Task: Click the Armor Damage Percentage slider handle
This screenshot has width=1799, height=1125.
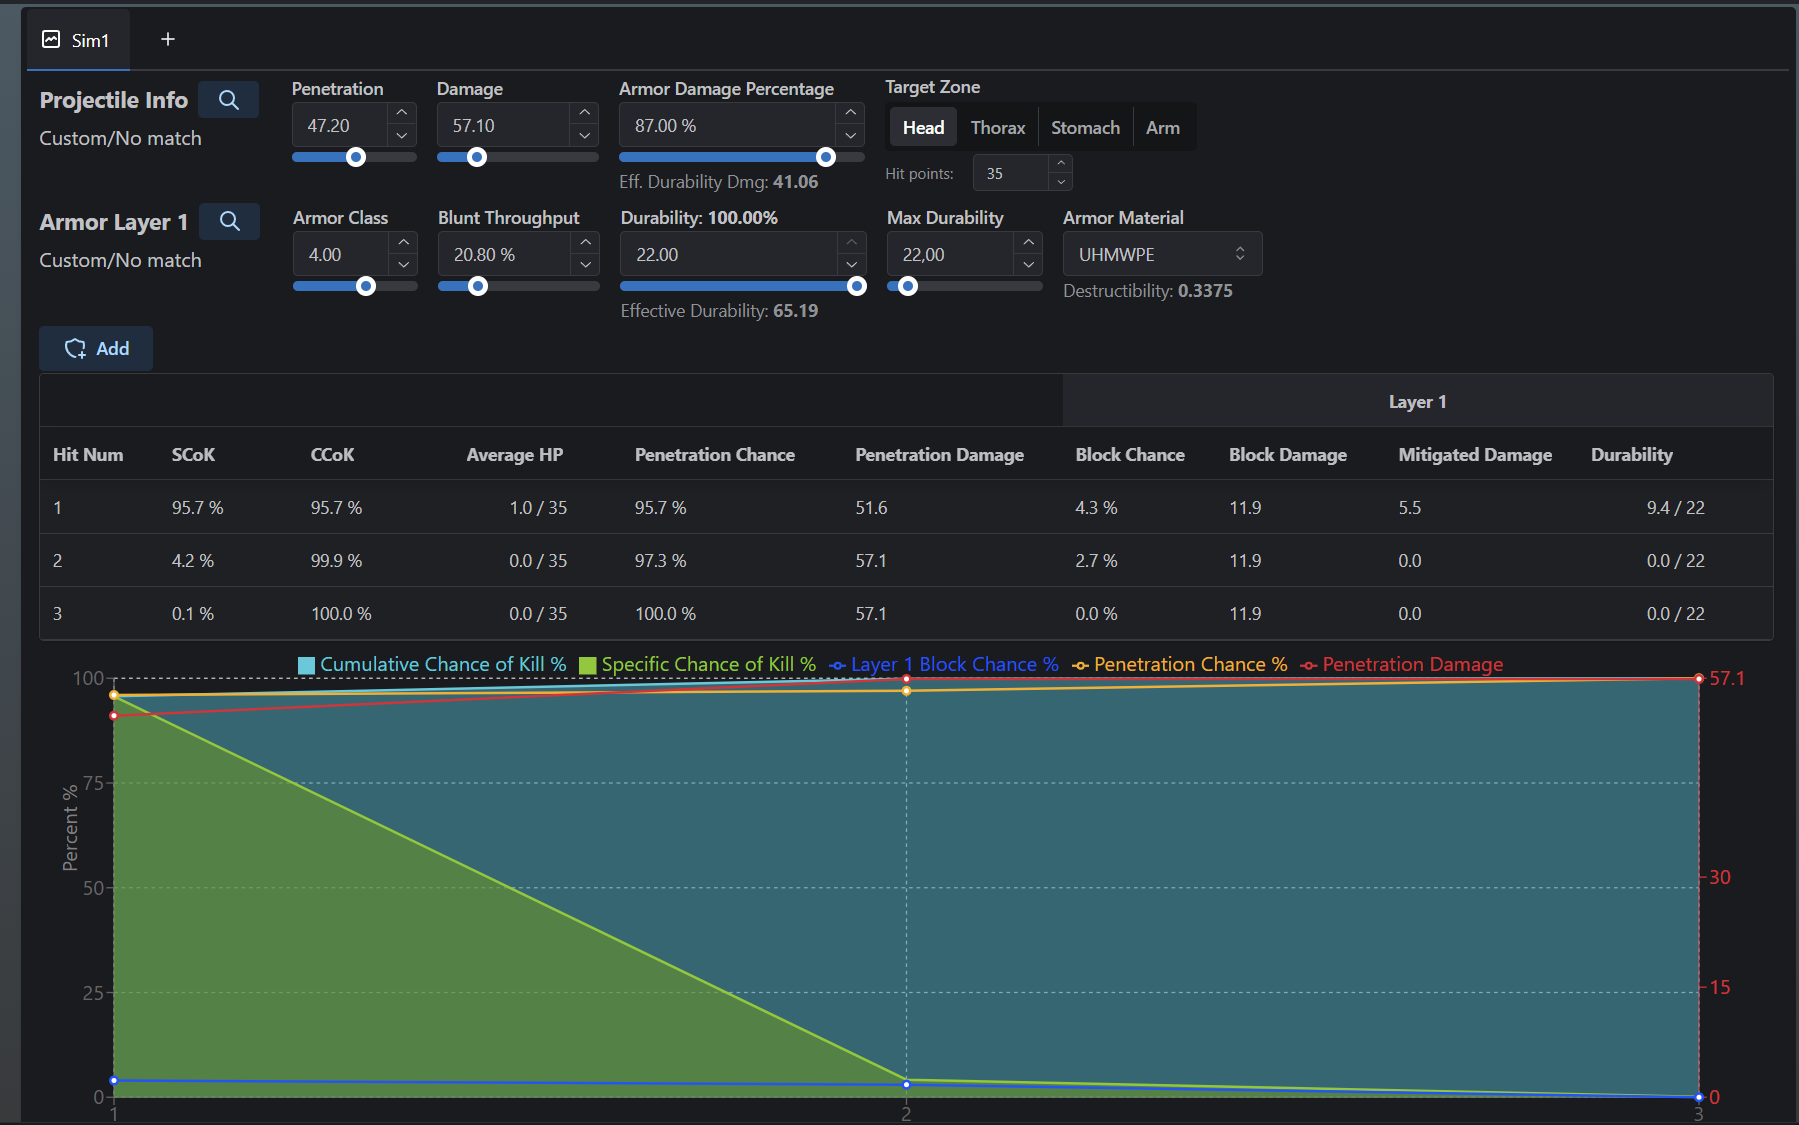Action: (825, 157)
